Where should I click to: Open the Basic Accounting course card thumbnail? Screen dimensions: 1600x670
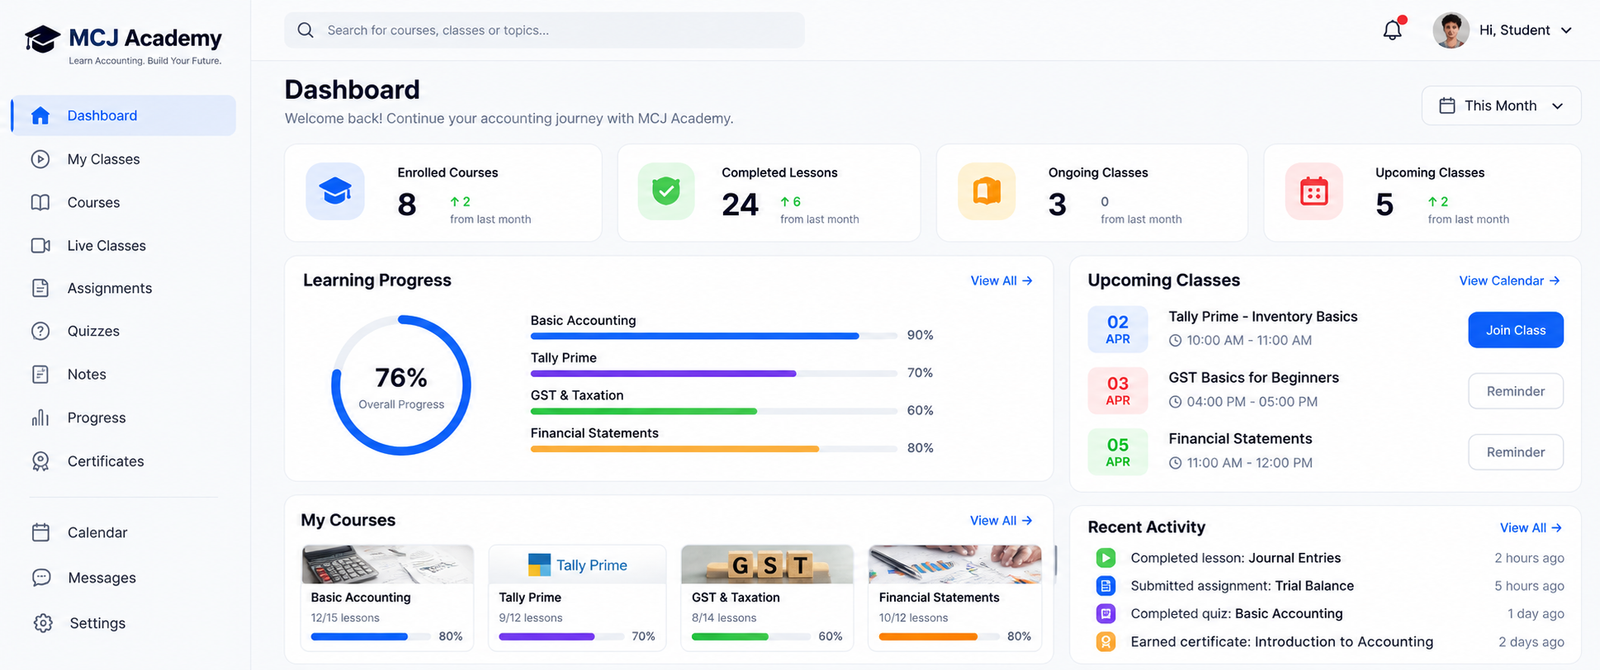388,564
